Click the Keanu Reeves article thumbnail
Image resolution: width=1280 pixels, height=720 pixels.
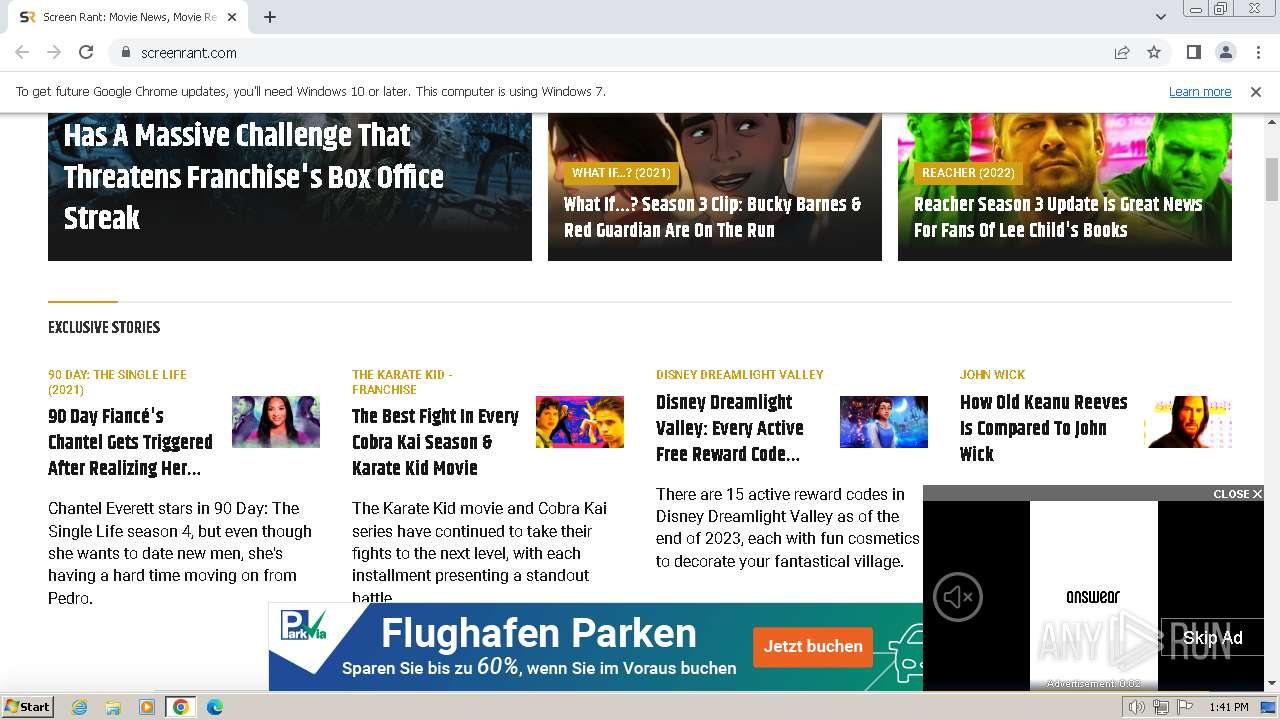tap(1188, 422)
